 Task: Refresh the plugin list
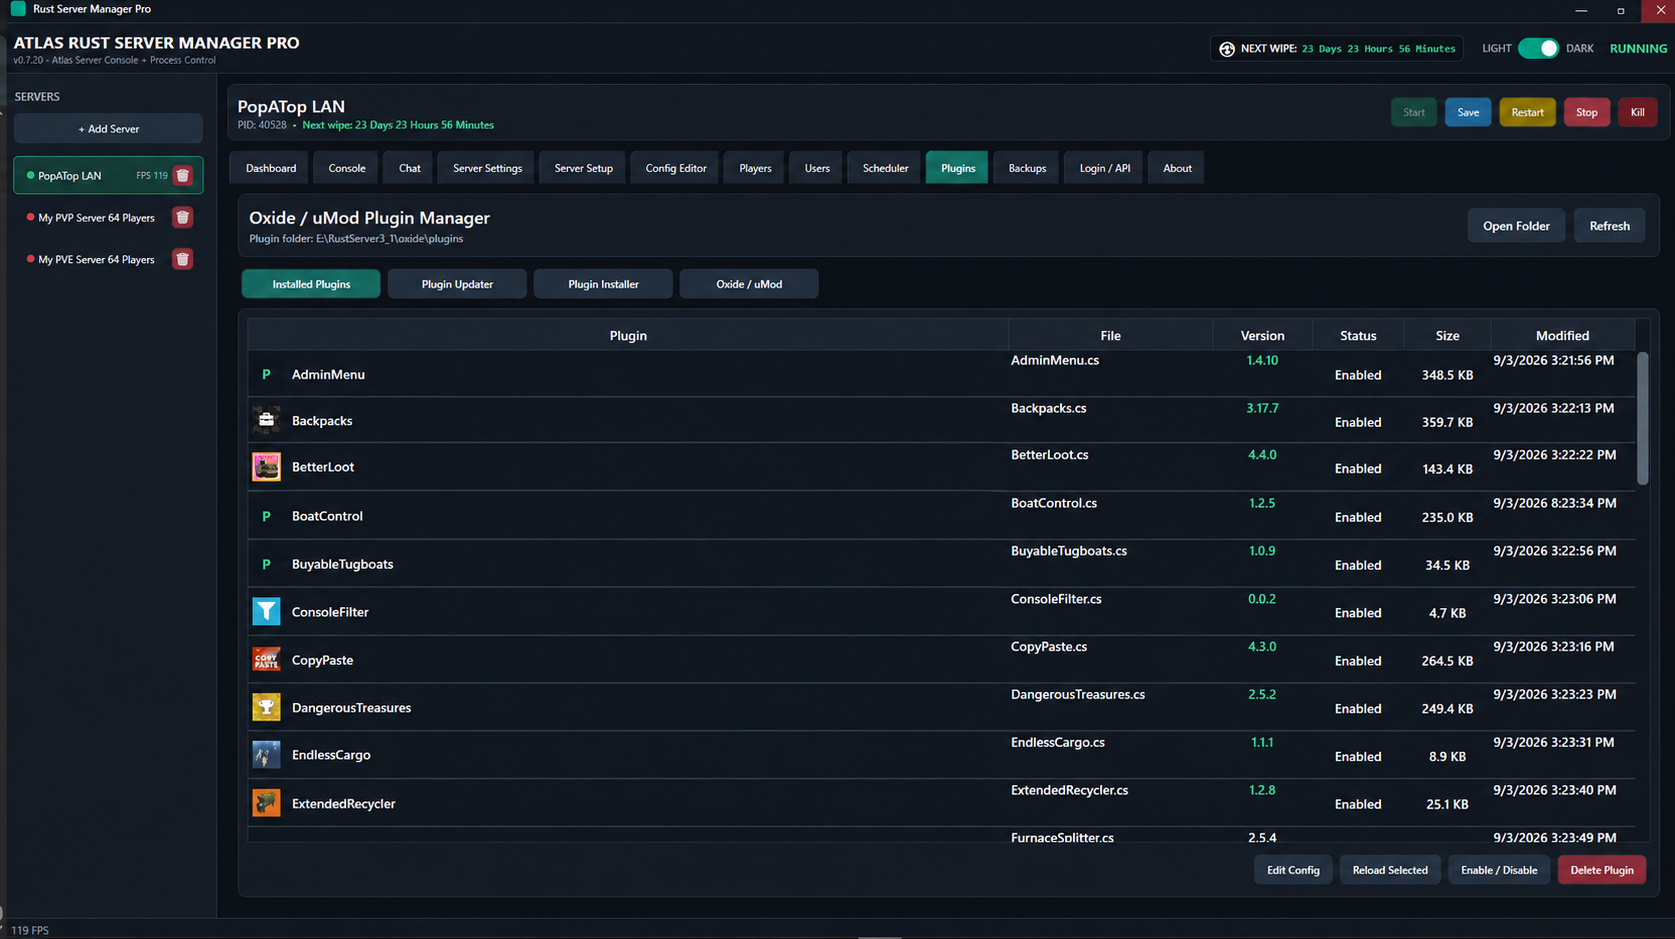1609,226
